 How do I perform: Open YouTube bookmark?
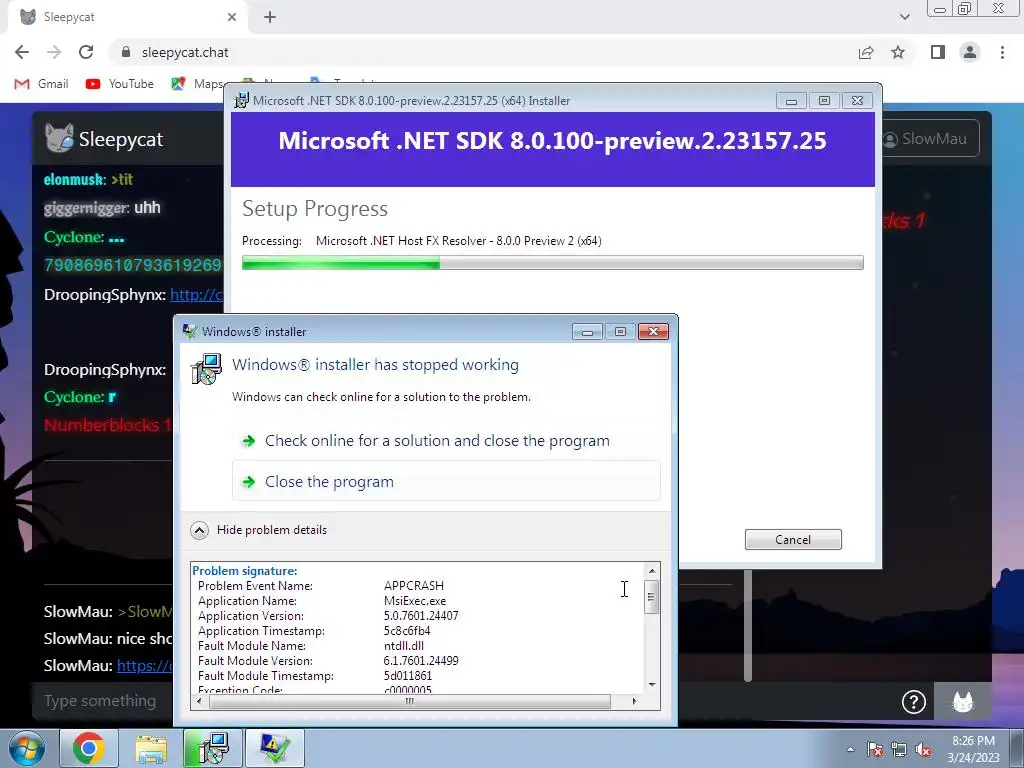tap(120, 84)
